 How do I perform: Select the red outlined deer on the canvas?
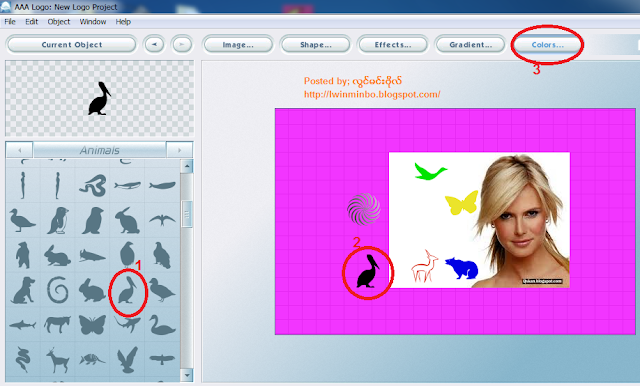coord(424,266)
